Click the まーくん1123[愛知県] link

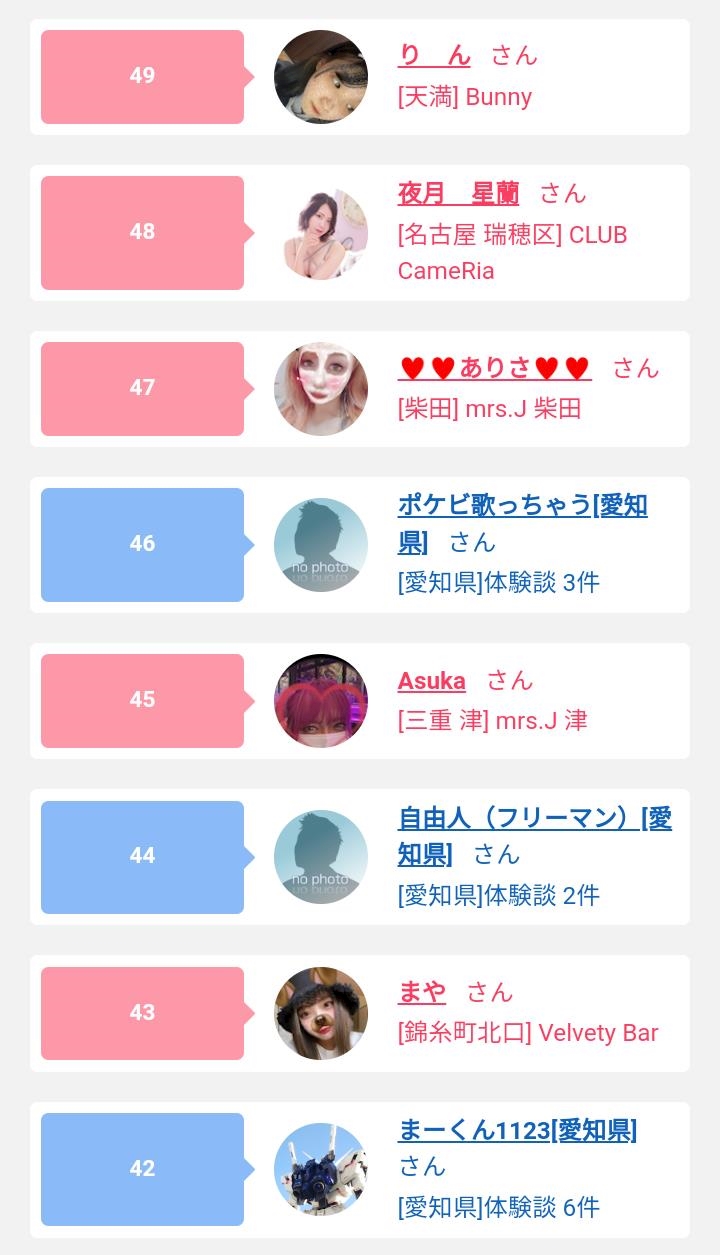517,1131
